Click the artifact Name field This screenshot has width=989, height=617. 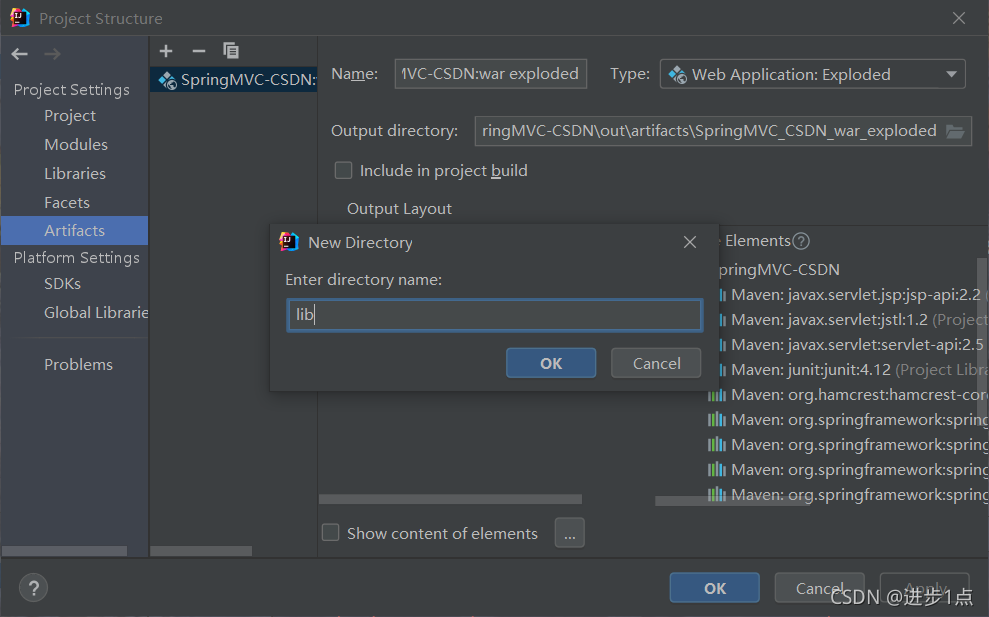[491, 74]
